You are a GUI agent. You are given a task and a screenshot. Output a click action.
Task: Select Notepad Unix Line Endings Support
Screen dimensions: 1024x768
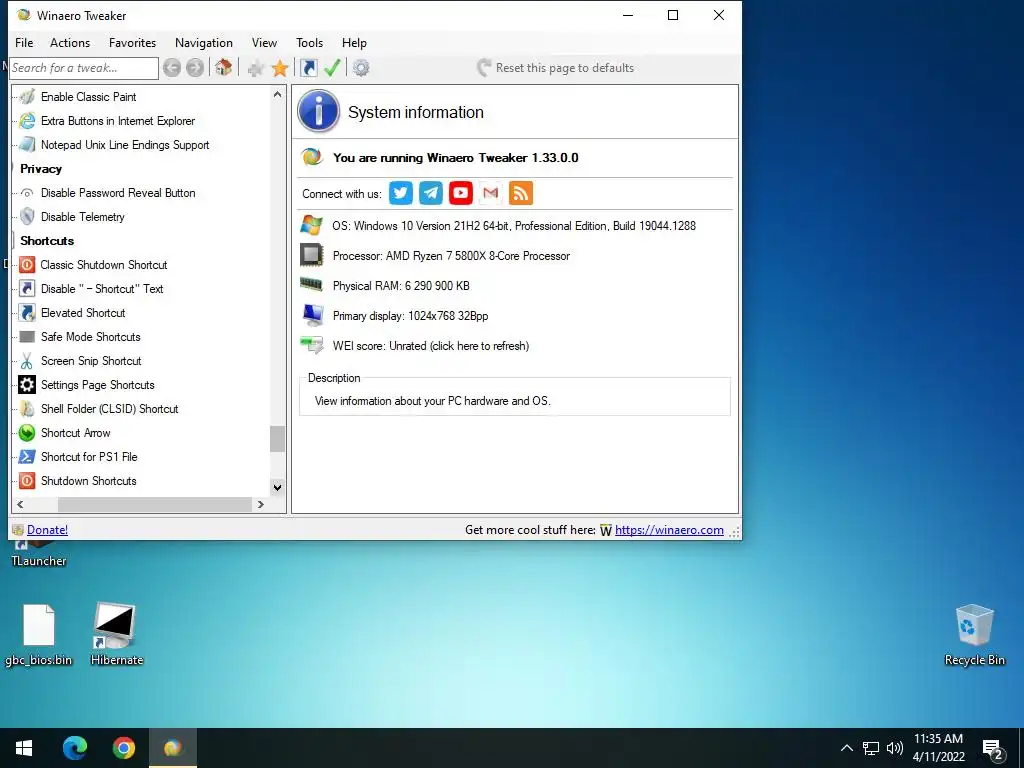coord(125,144)
